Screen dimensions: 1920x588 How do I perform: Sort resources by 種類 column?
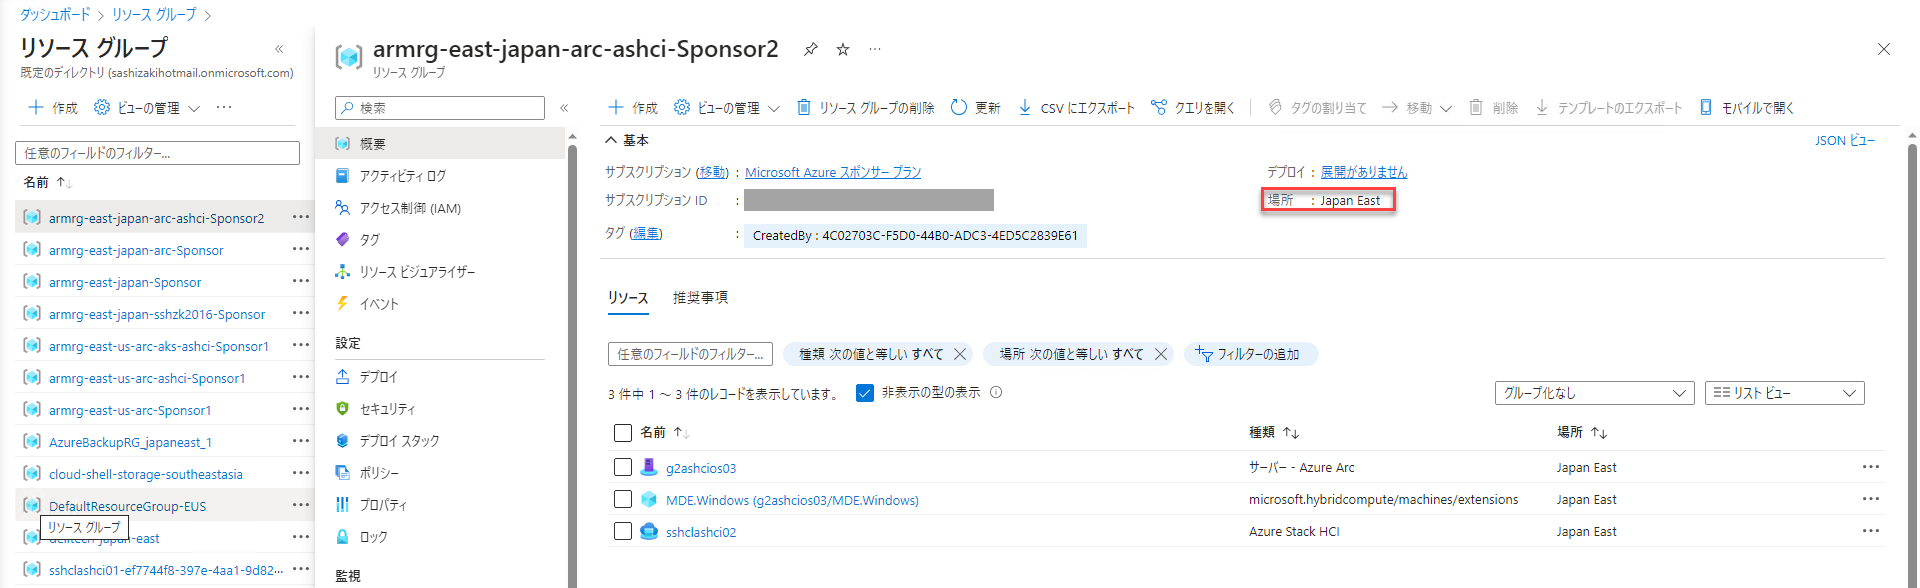[1274, 432]
